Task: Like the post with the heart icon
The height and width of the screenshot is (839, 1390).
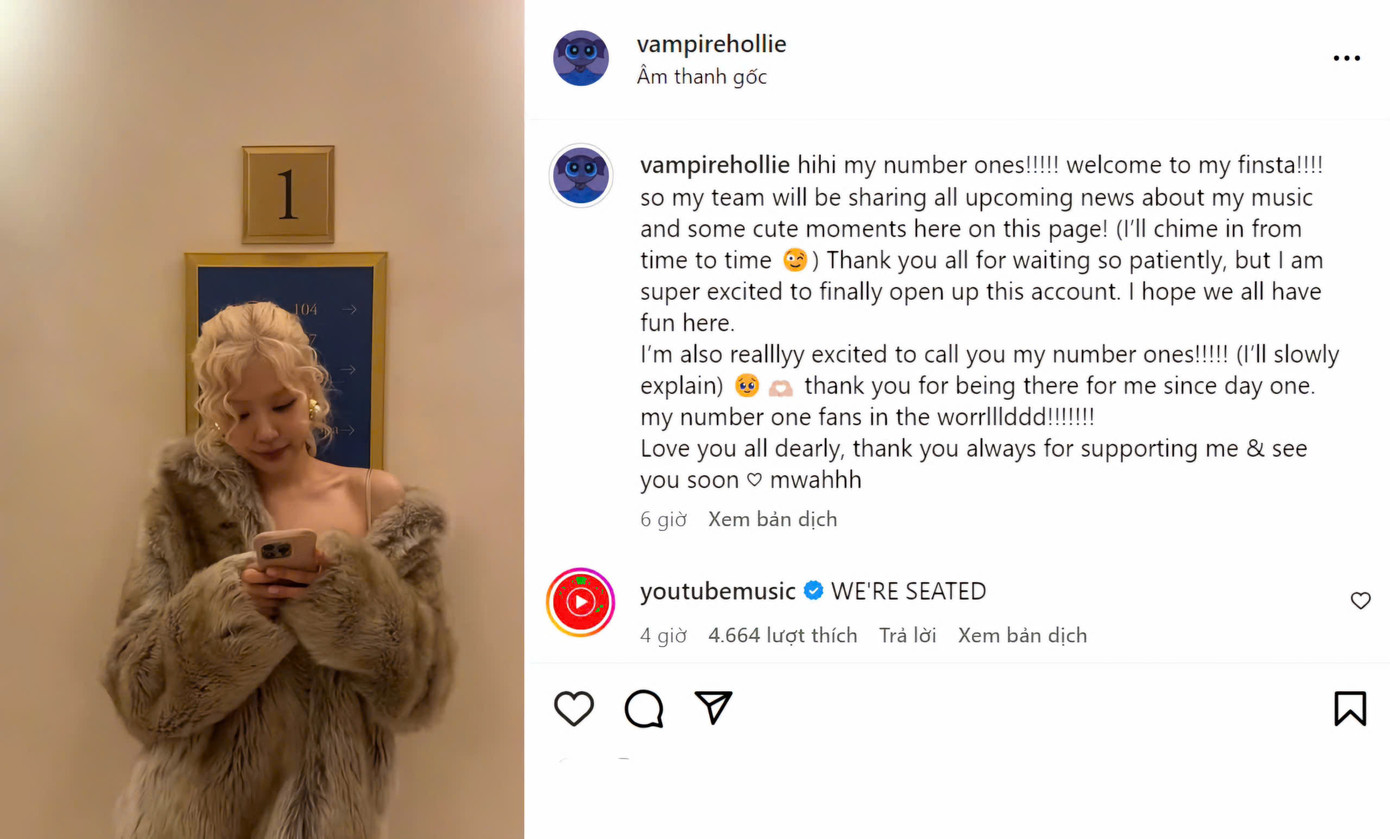Action: 574,708
